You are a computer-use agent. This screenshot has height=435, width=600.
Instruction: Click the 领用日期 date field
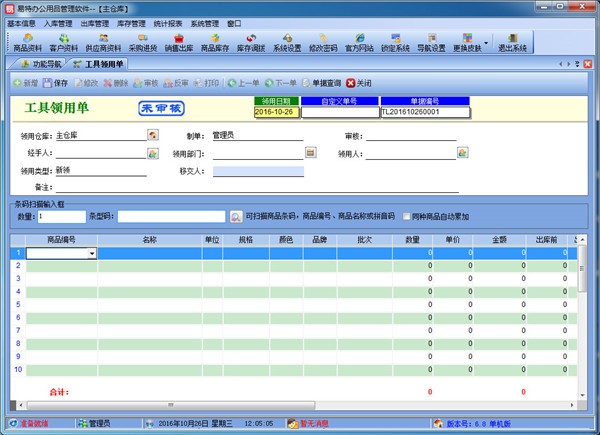tap(276, 112)
